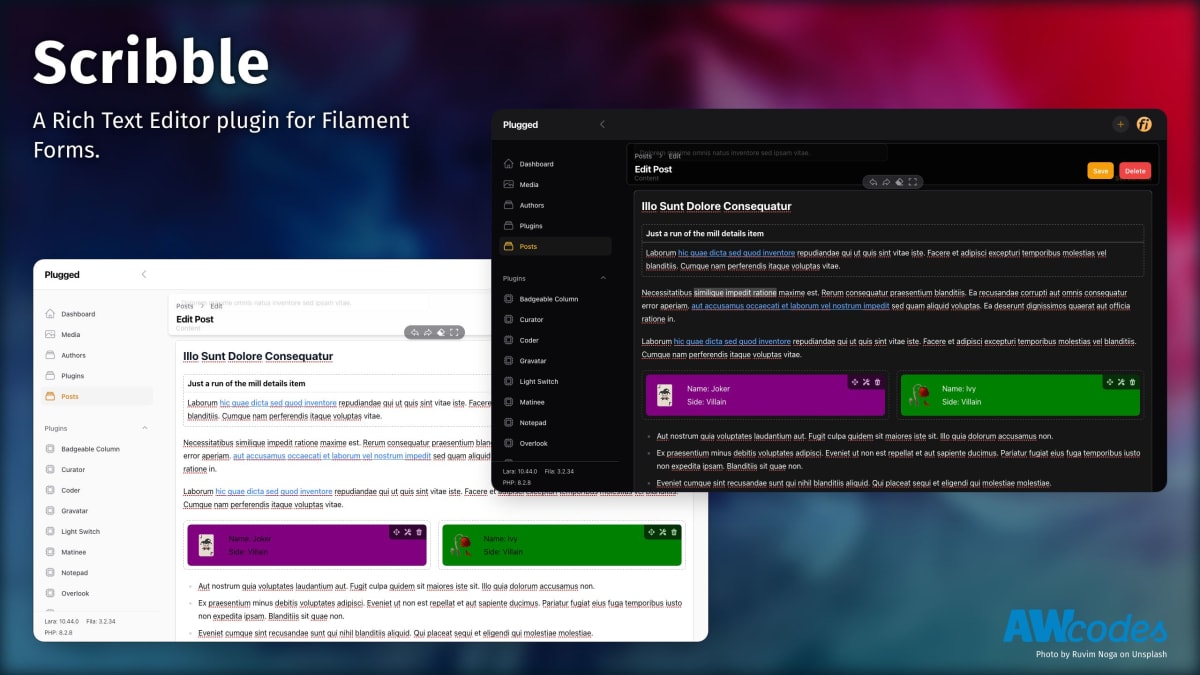
Task: Click the 'hic quae dicta sed quod inventore' link in dark details box
Action: pyautogui.click(x=736, y=253)
